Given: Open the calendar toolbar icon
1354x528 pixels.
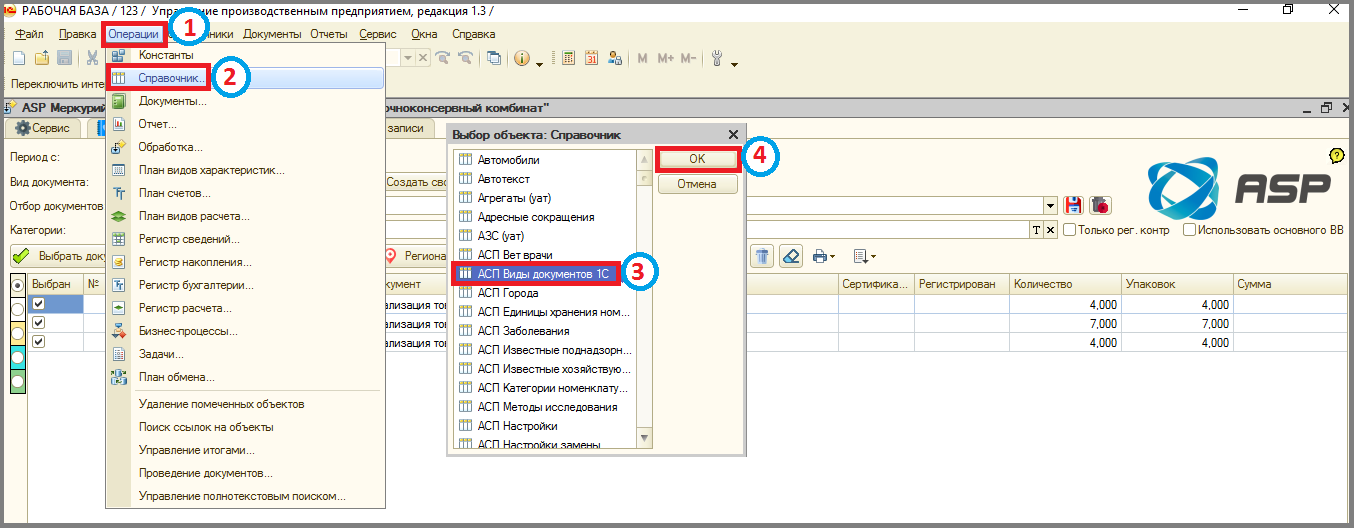Looking at the screenshot, I should point(592,58).
